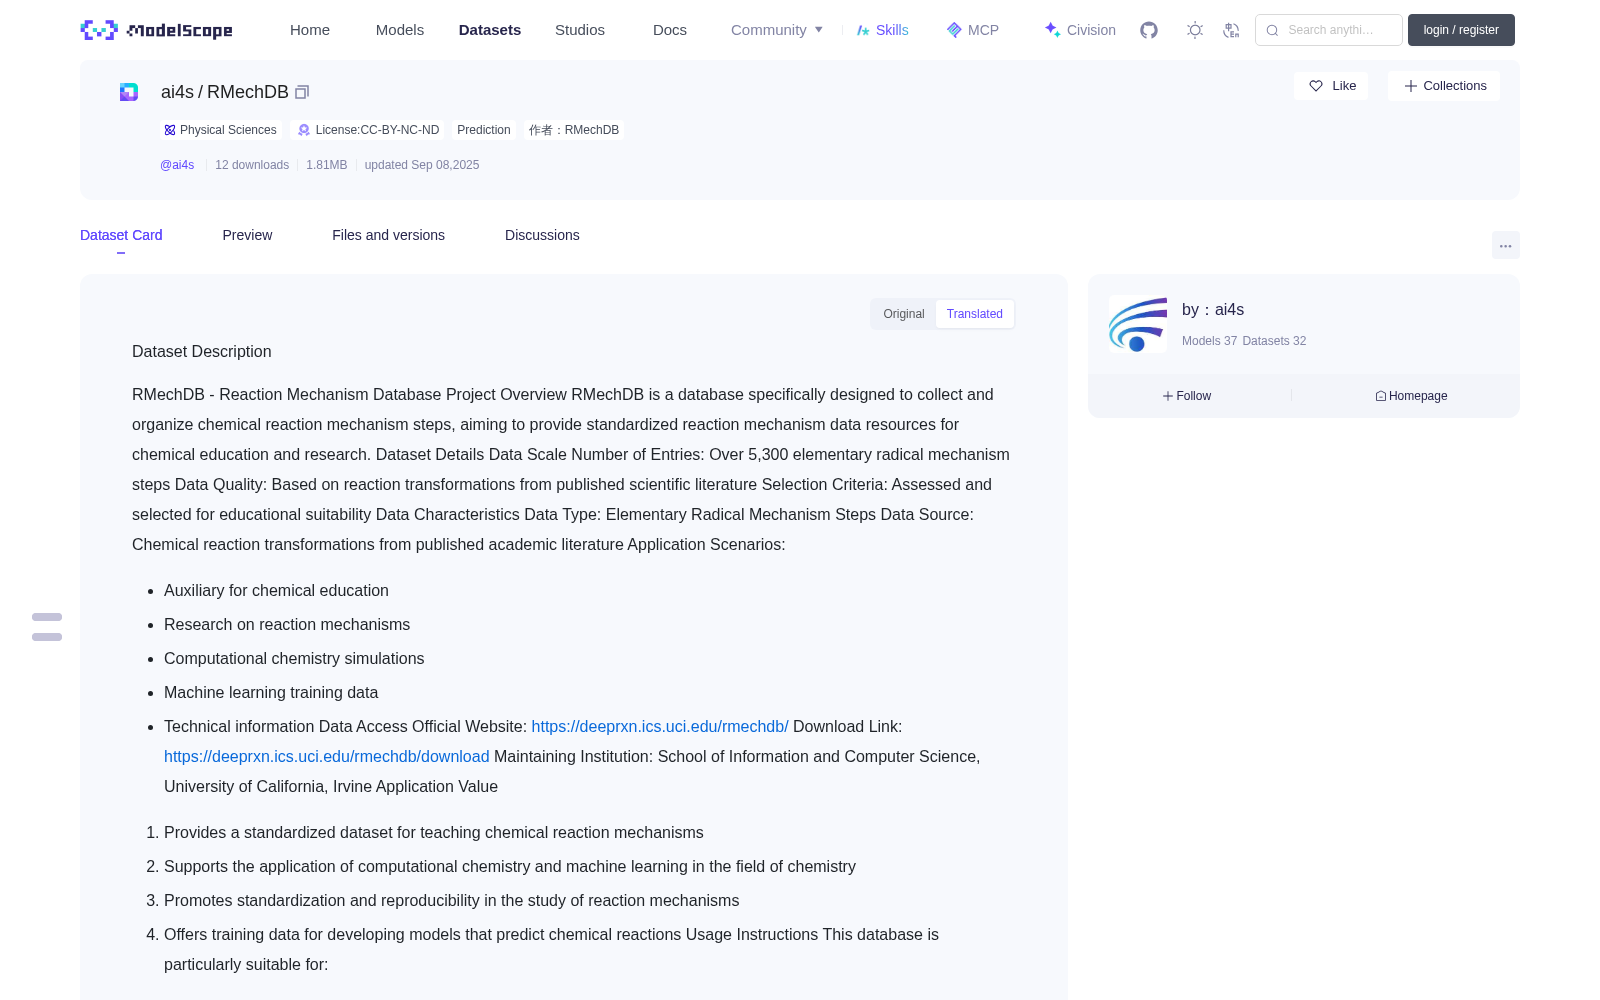Click the '12 downloads' text
1600x1000 pixels.
(x=252, y=165)
